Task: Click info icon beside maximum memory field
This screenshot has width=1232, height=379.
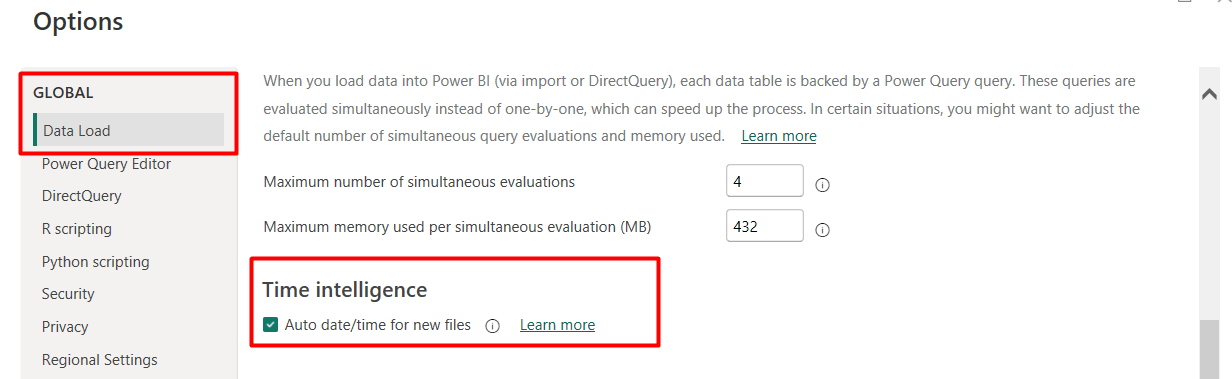Action: pyautogui.click(x=823, y=230)
